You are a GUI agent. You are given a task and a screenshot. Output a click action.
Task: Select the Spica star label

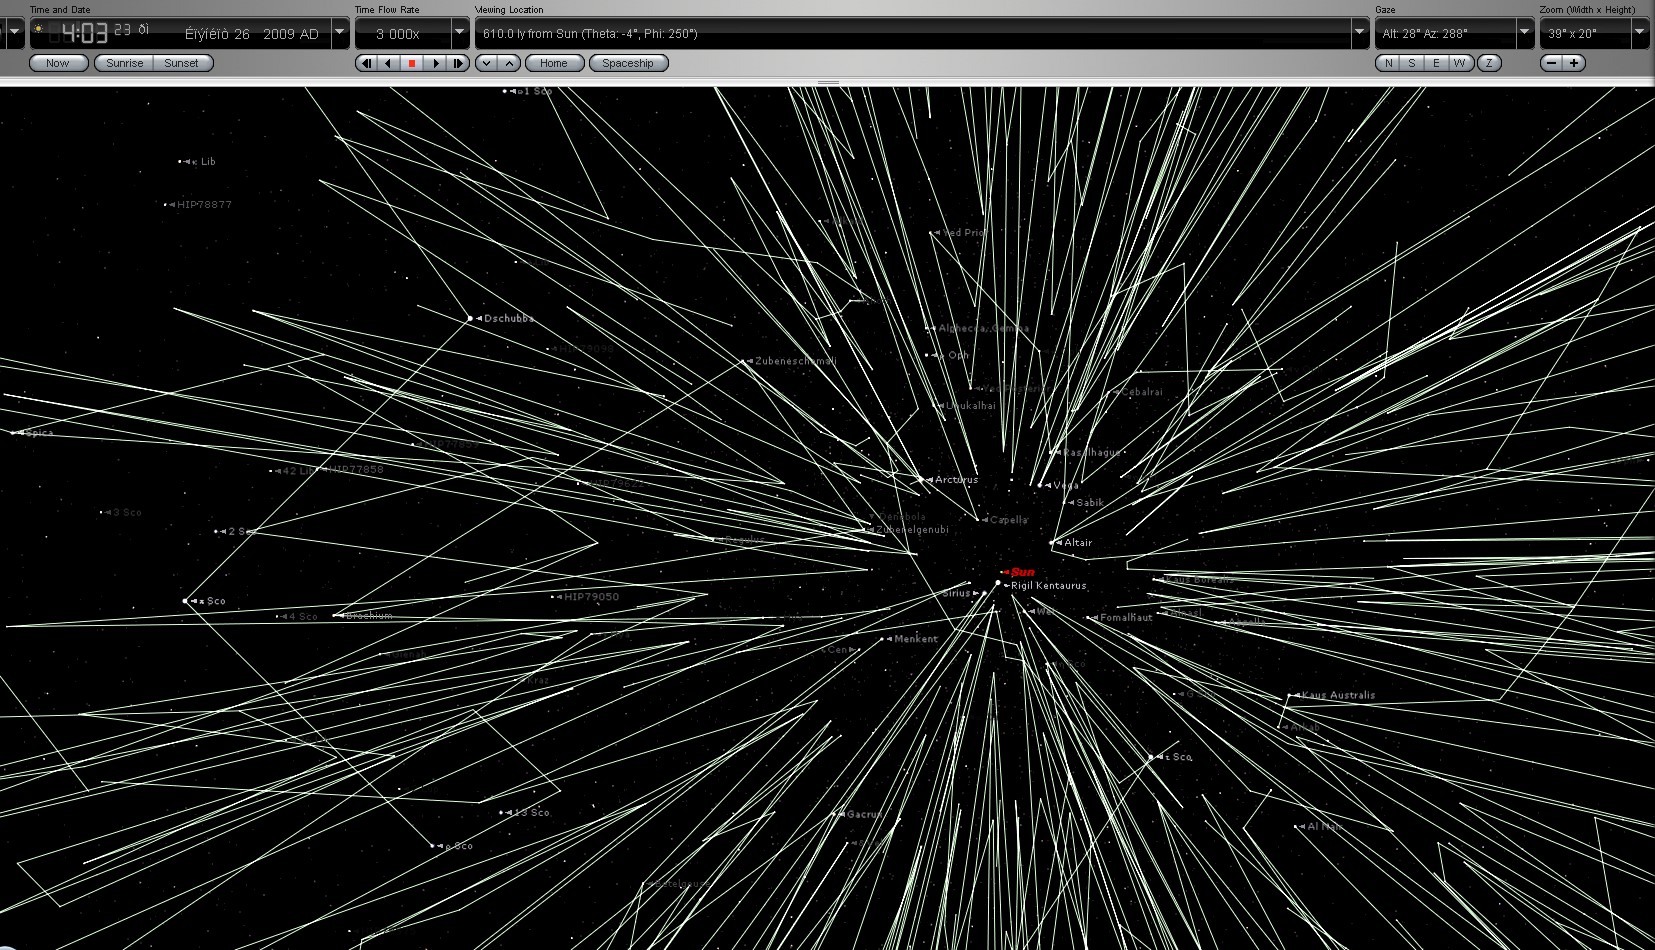pyautogui.click(x=39, y=433)
